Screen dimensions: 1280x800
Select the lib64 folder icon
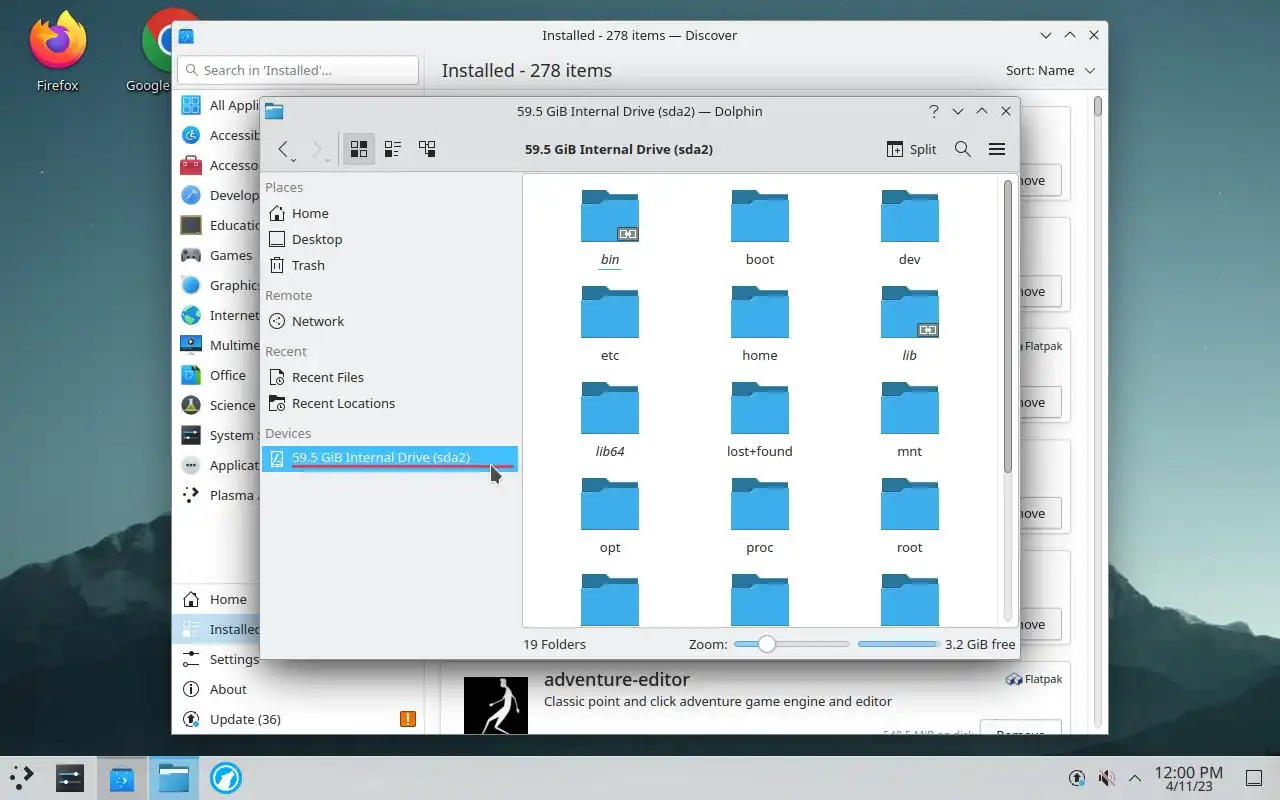click(610, 408)
